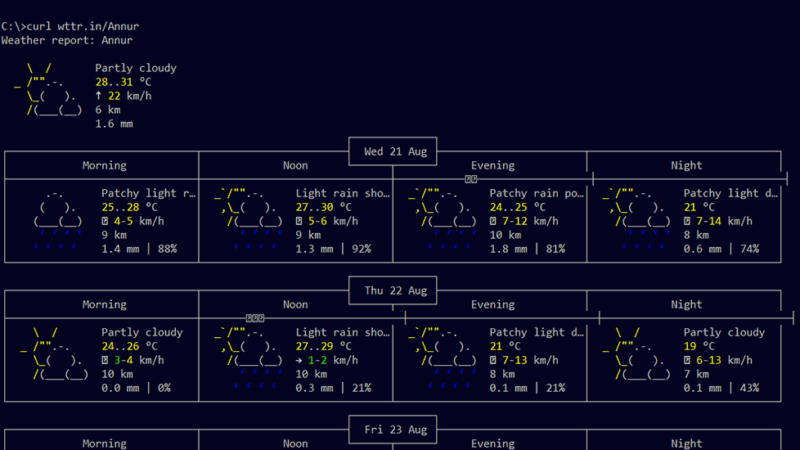
Task: Click current wind speed '22 km/h'
Action: 130,96
